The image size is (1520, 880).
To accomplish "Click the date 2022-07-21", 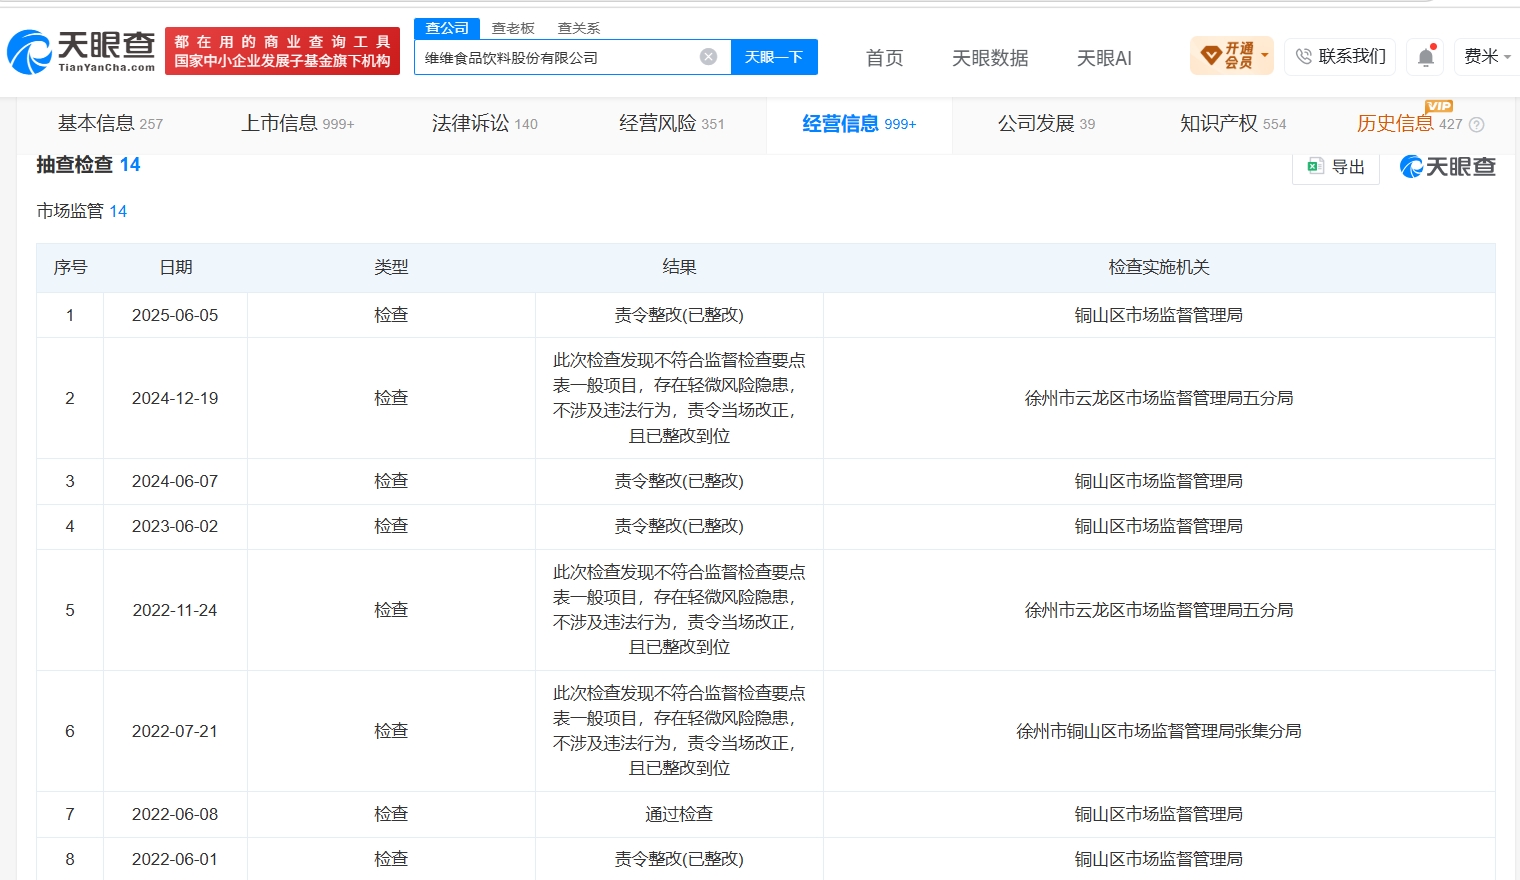I will (175, 731).
